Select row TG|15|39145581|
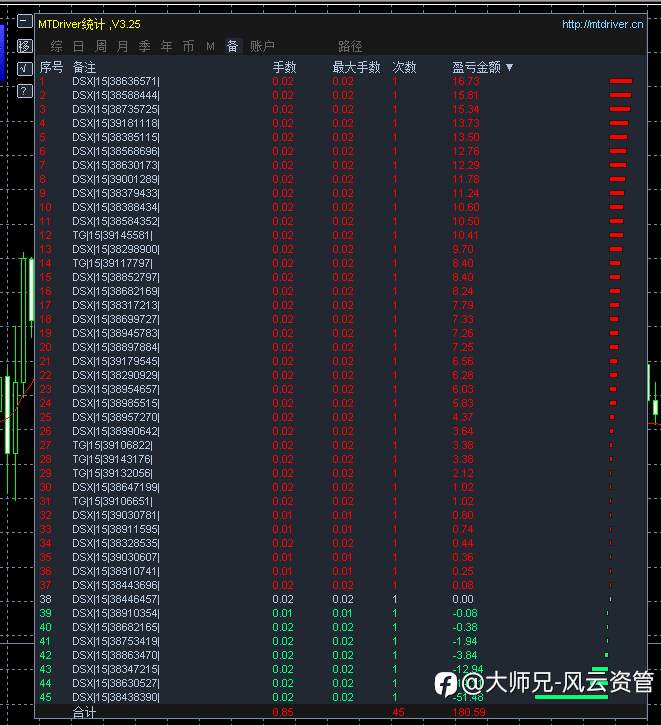 click(341, 235)
